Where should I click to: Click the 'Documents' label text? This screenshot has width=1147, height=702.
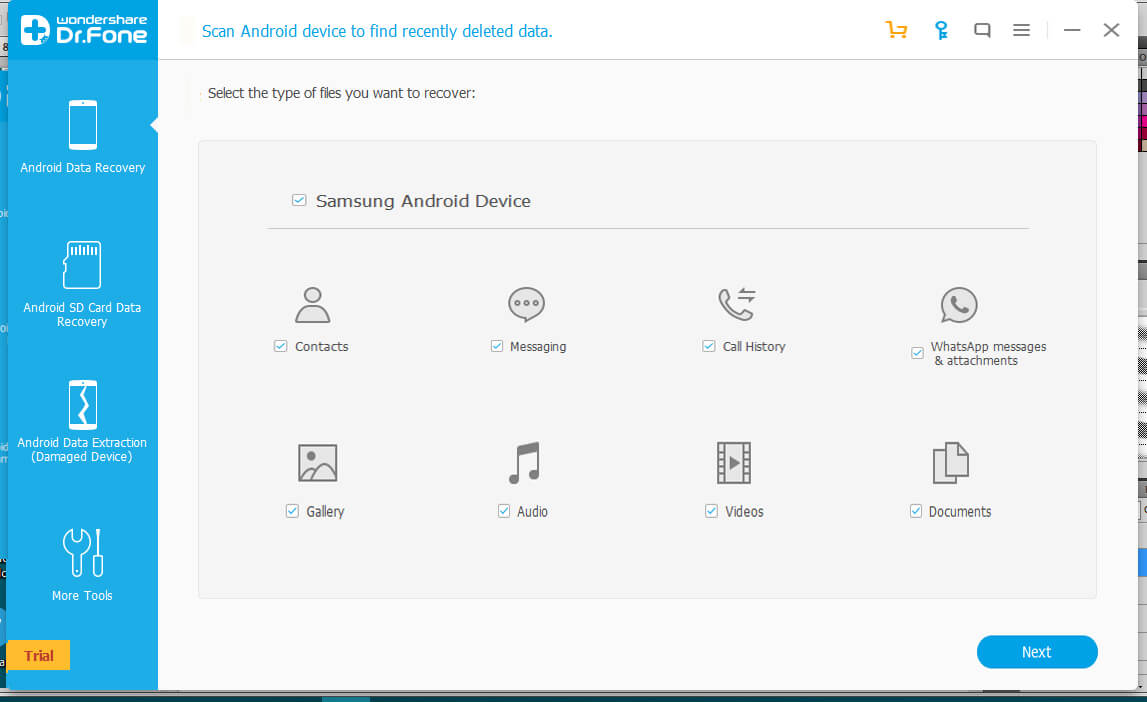[960, 512]
